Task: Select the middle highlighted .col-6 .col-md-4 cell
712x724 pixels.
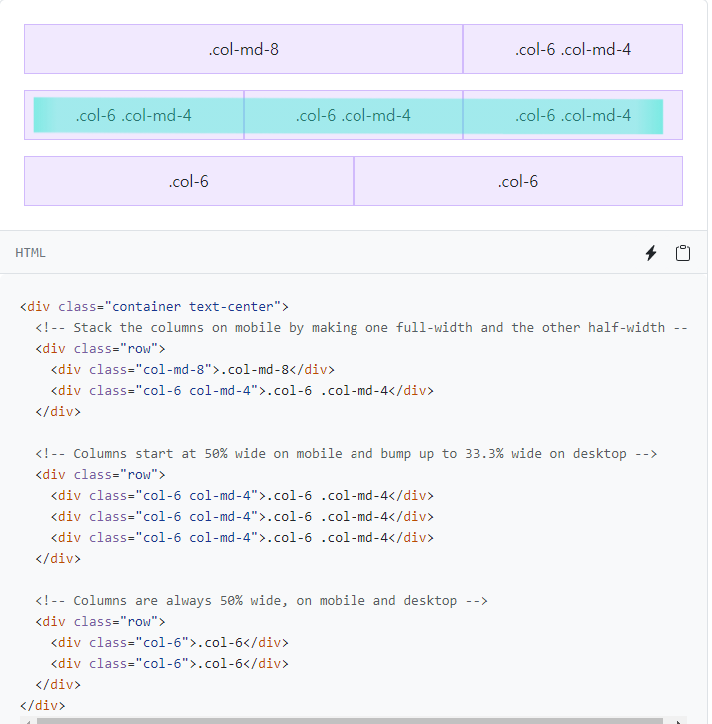Action: 353,115
